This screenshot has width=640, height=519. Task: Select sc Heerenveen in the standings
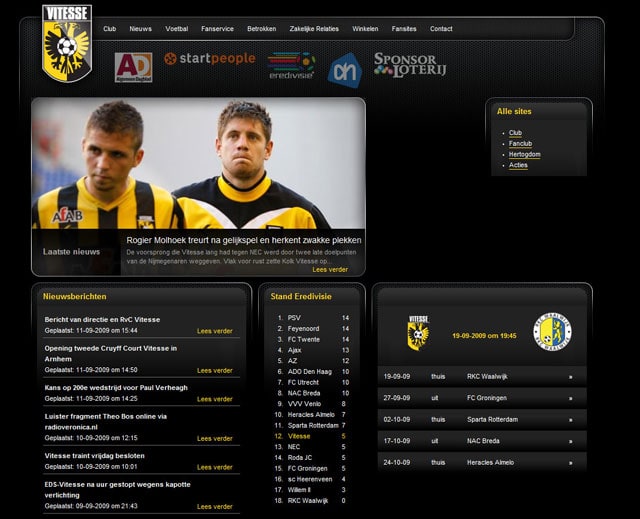coord(312,479)
